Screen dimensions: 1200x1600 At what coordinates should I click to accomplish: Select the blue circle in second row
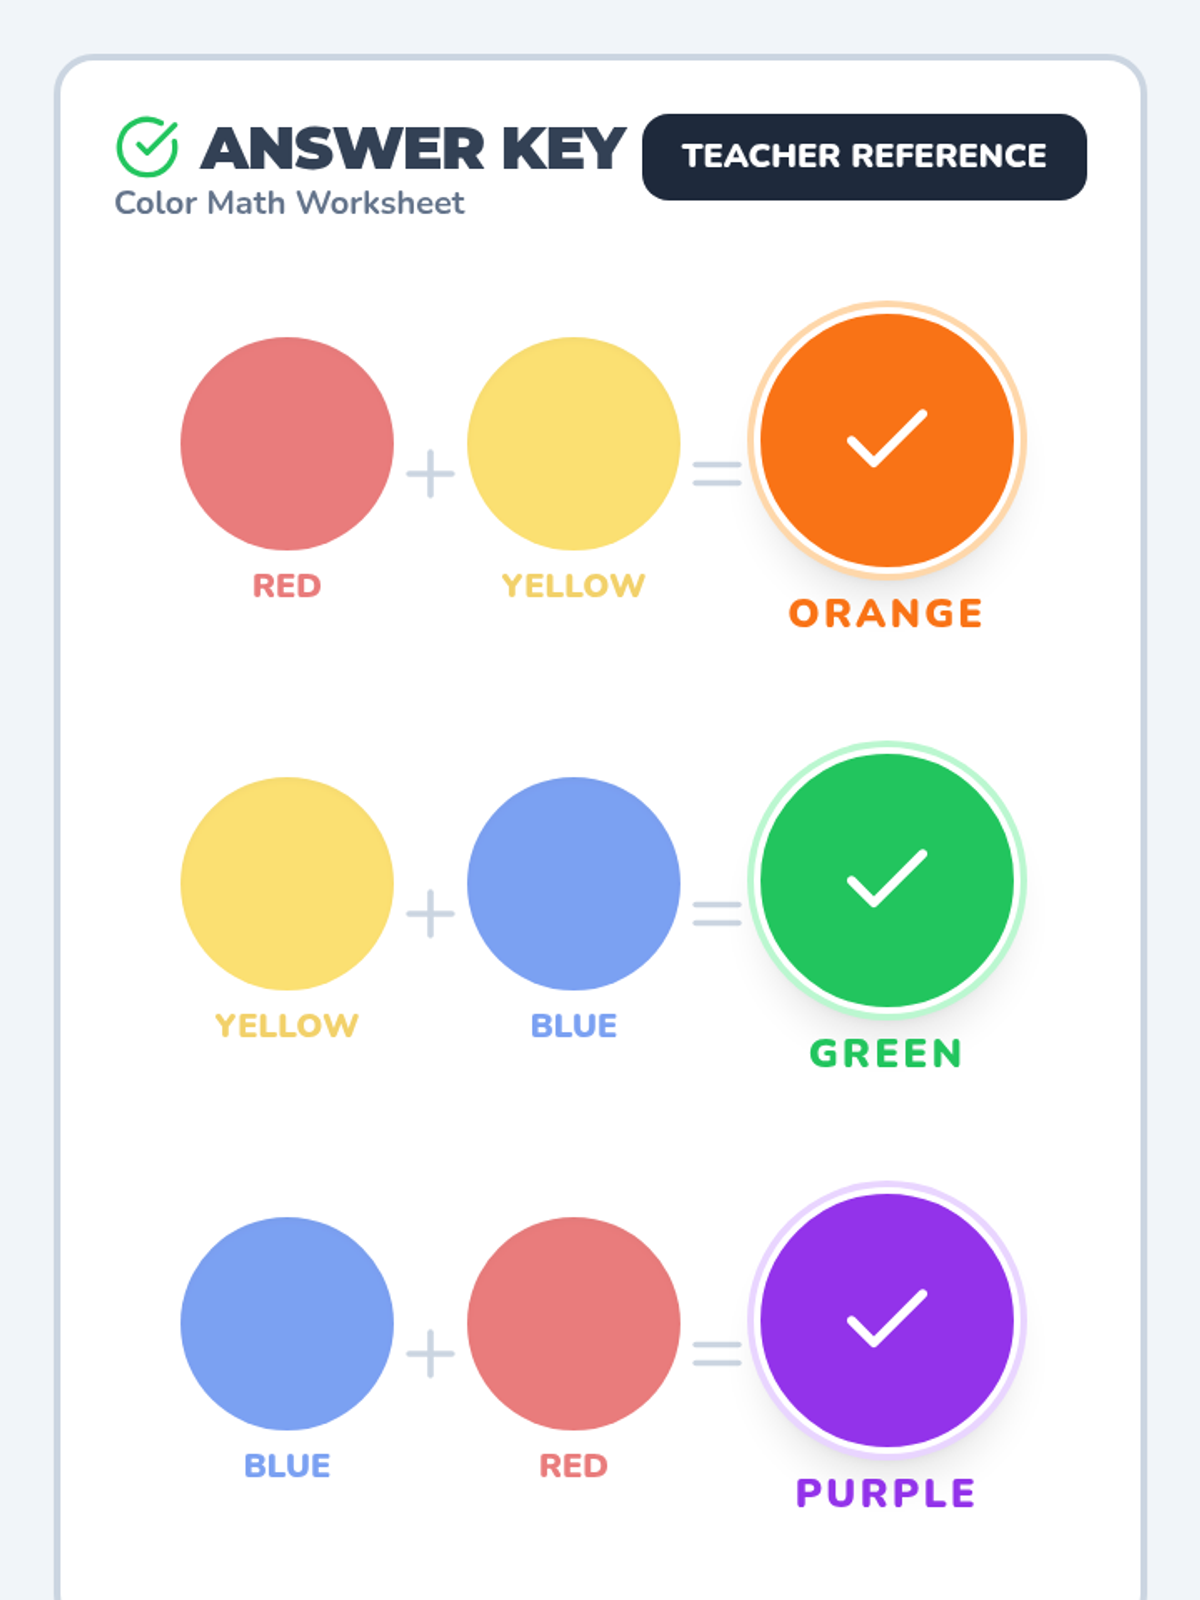[573, 884]
